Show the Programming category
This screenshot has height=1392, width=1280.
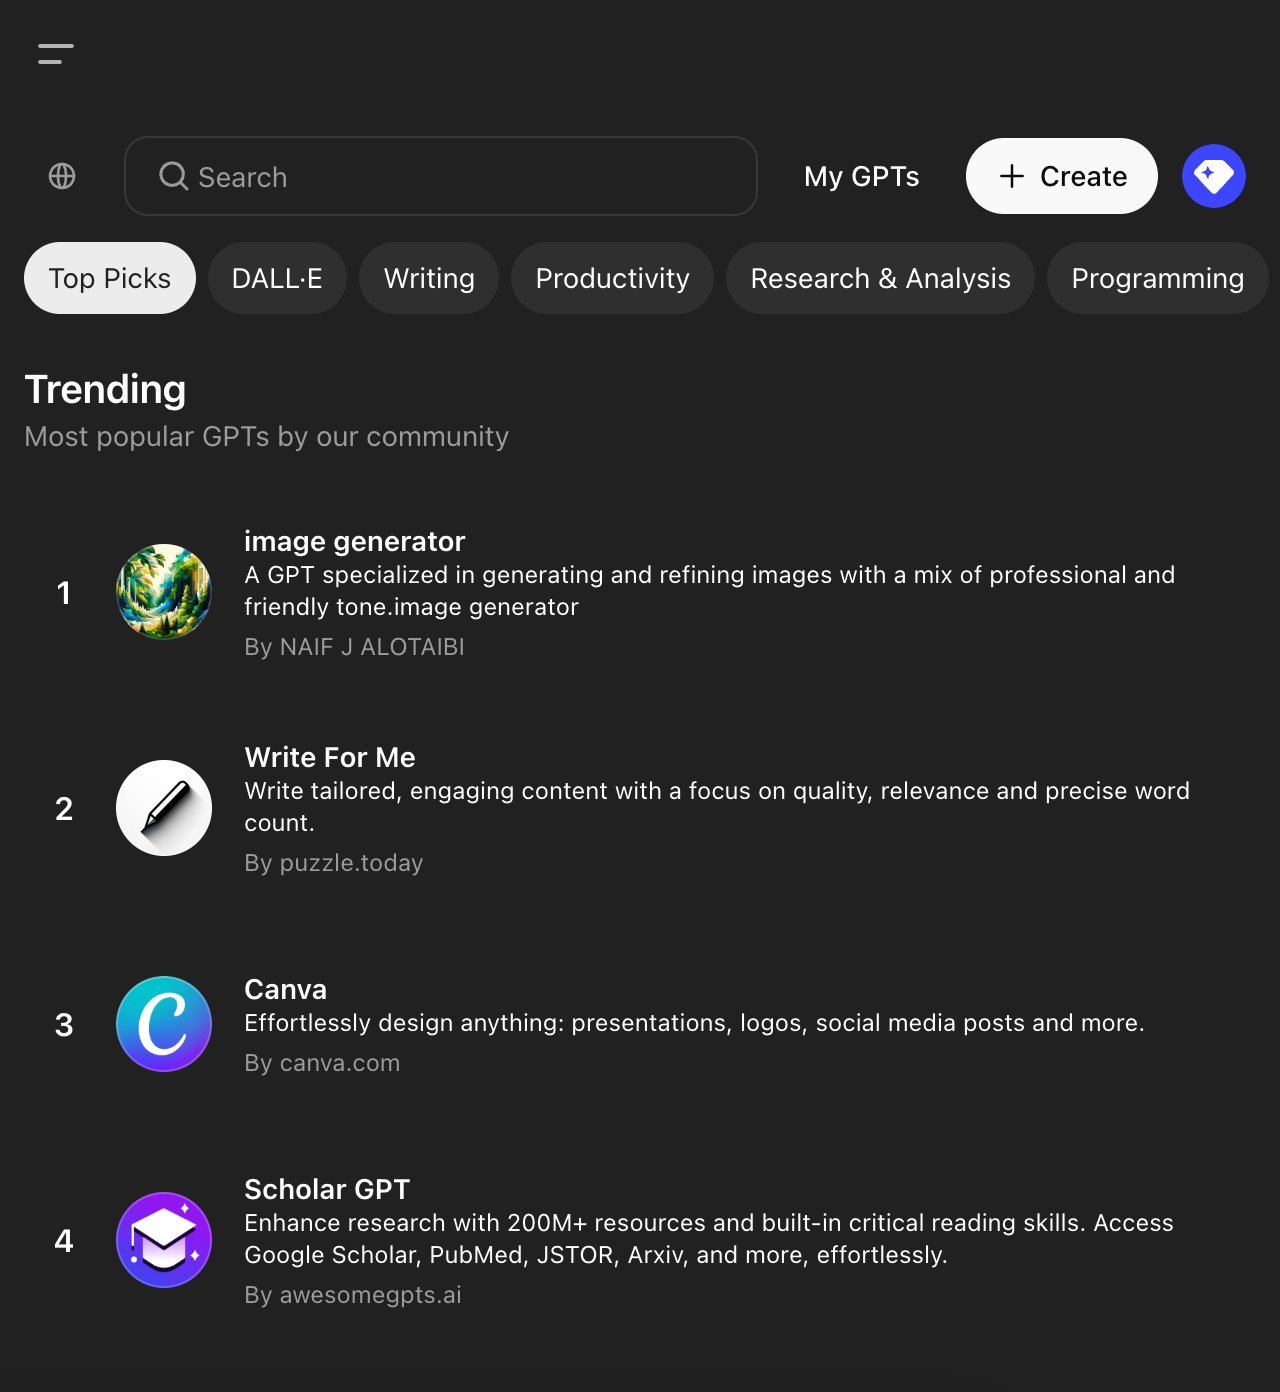point(1157,278)
